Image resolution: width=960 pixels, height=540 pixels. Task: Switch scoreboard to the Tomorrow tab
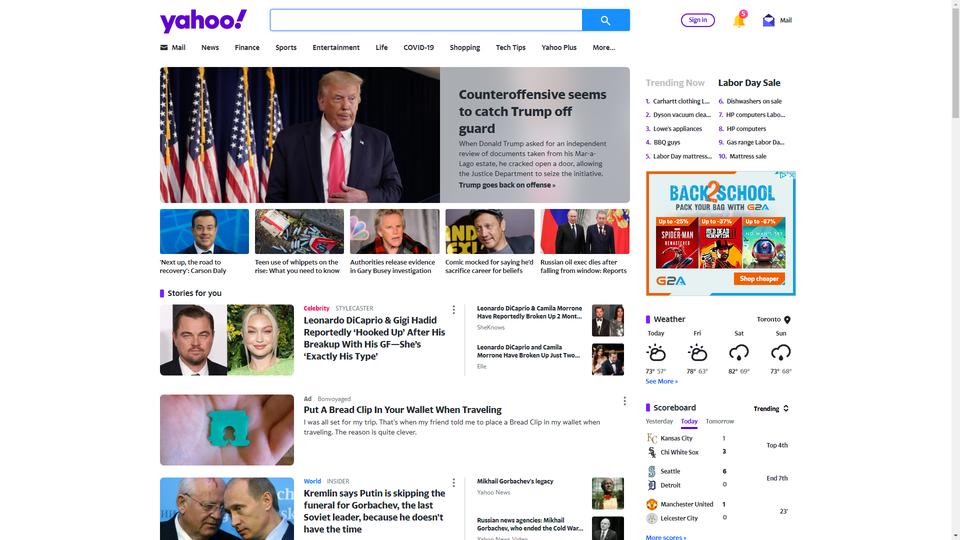pyautogui.click(x=719, y=421)
